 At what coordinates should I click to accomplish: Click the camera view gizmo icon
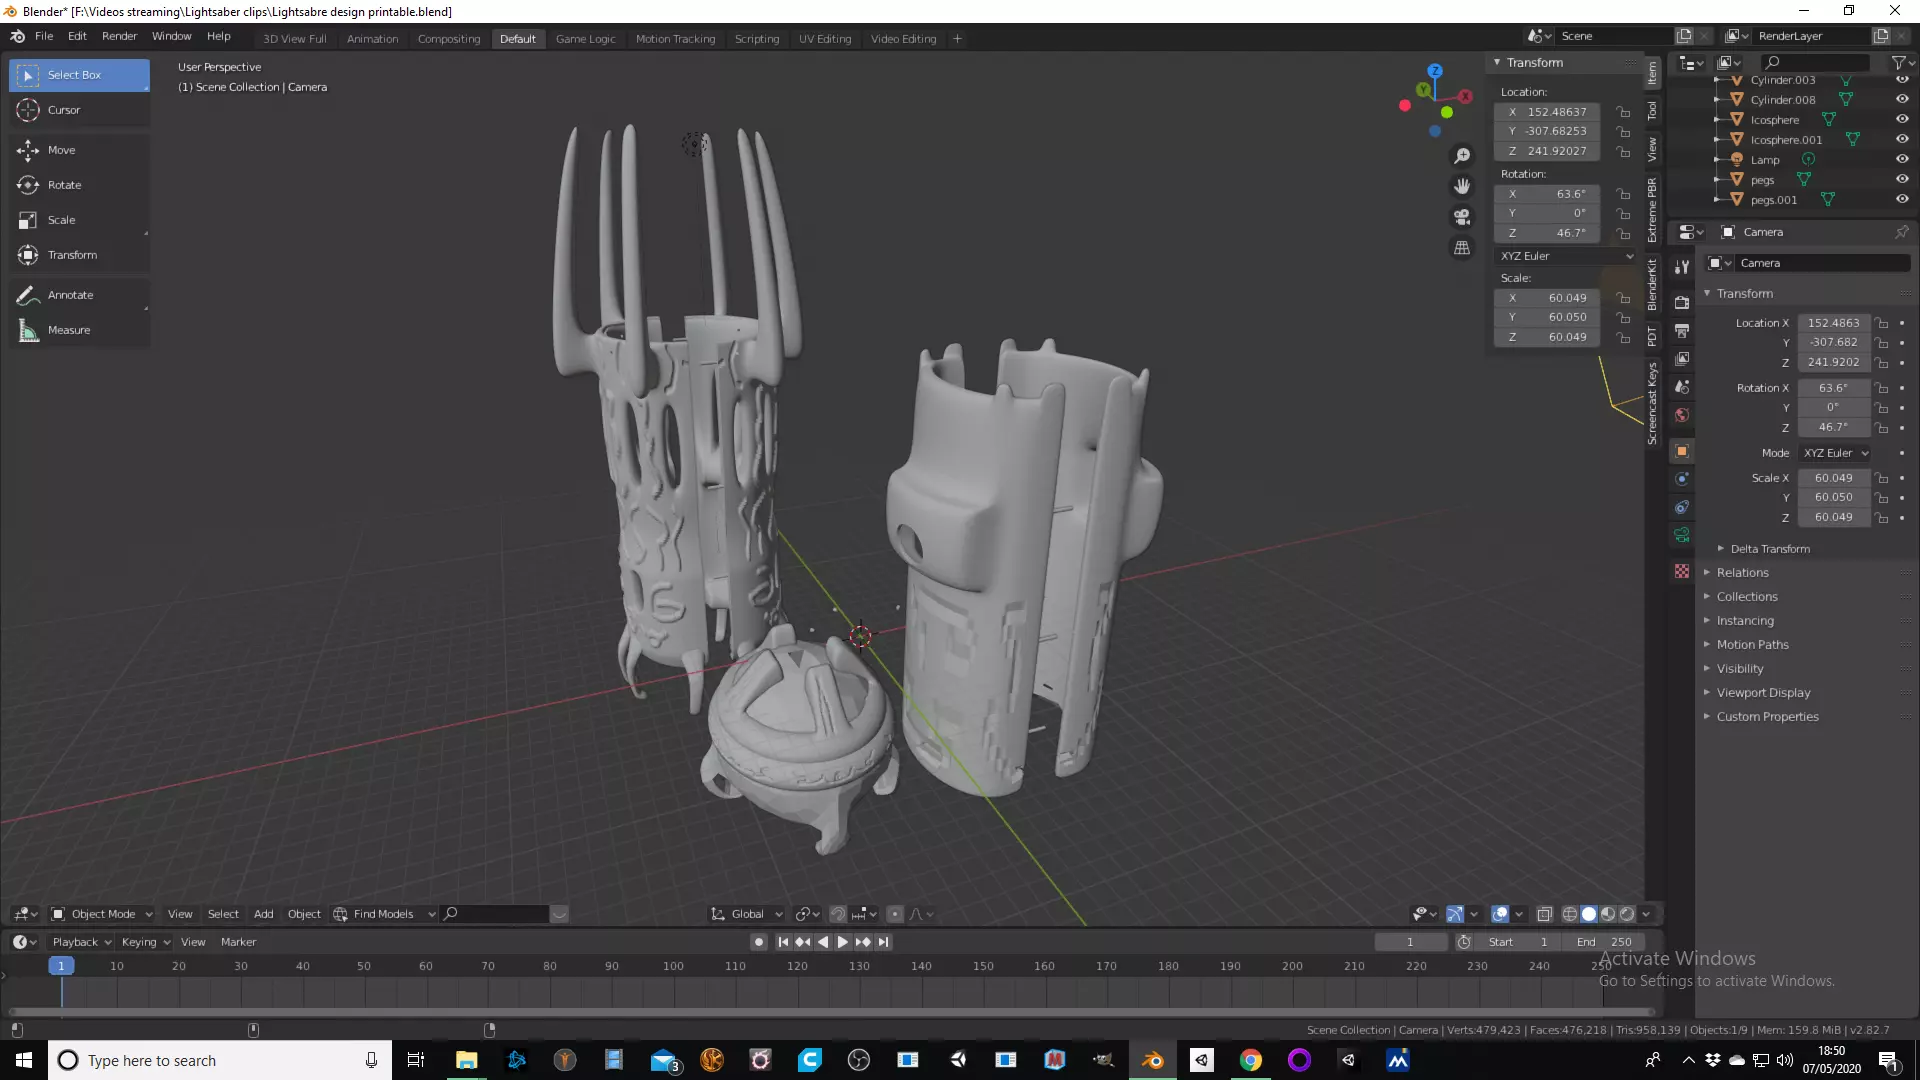pyautogui.click(x=1462, y=217)
